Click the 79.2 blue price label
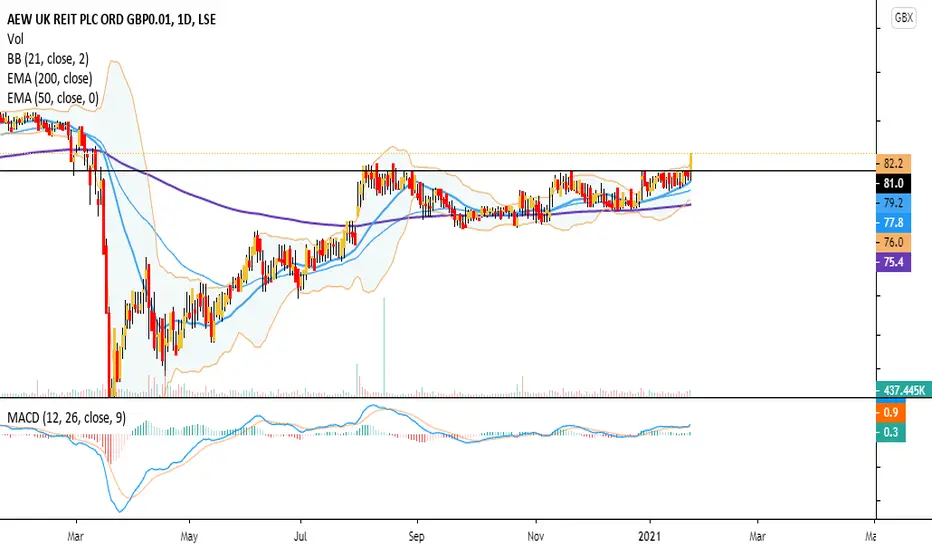Viewport: 932px width, 550px height. click(893, 203)
